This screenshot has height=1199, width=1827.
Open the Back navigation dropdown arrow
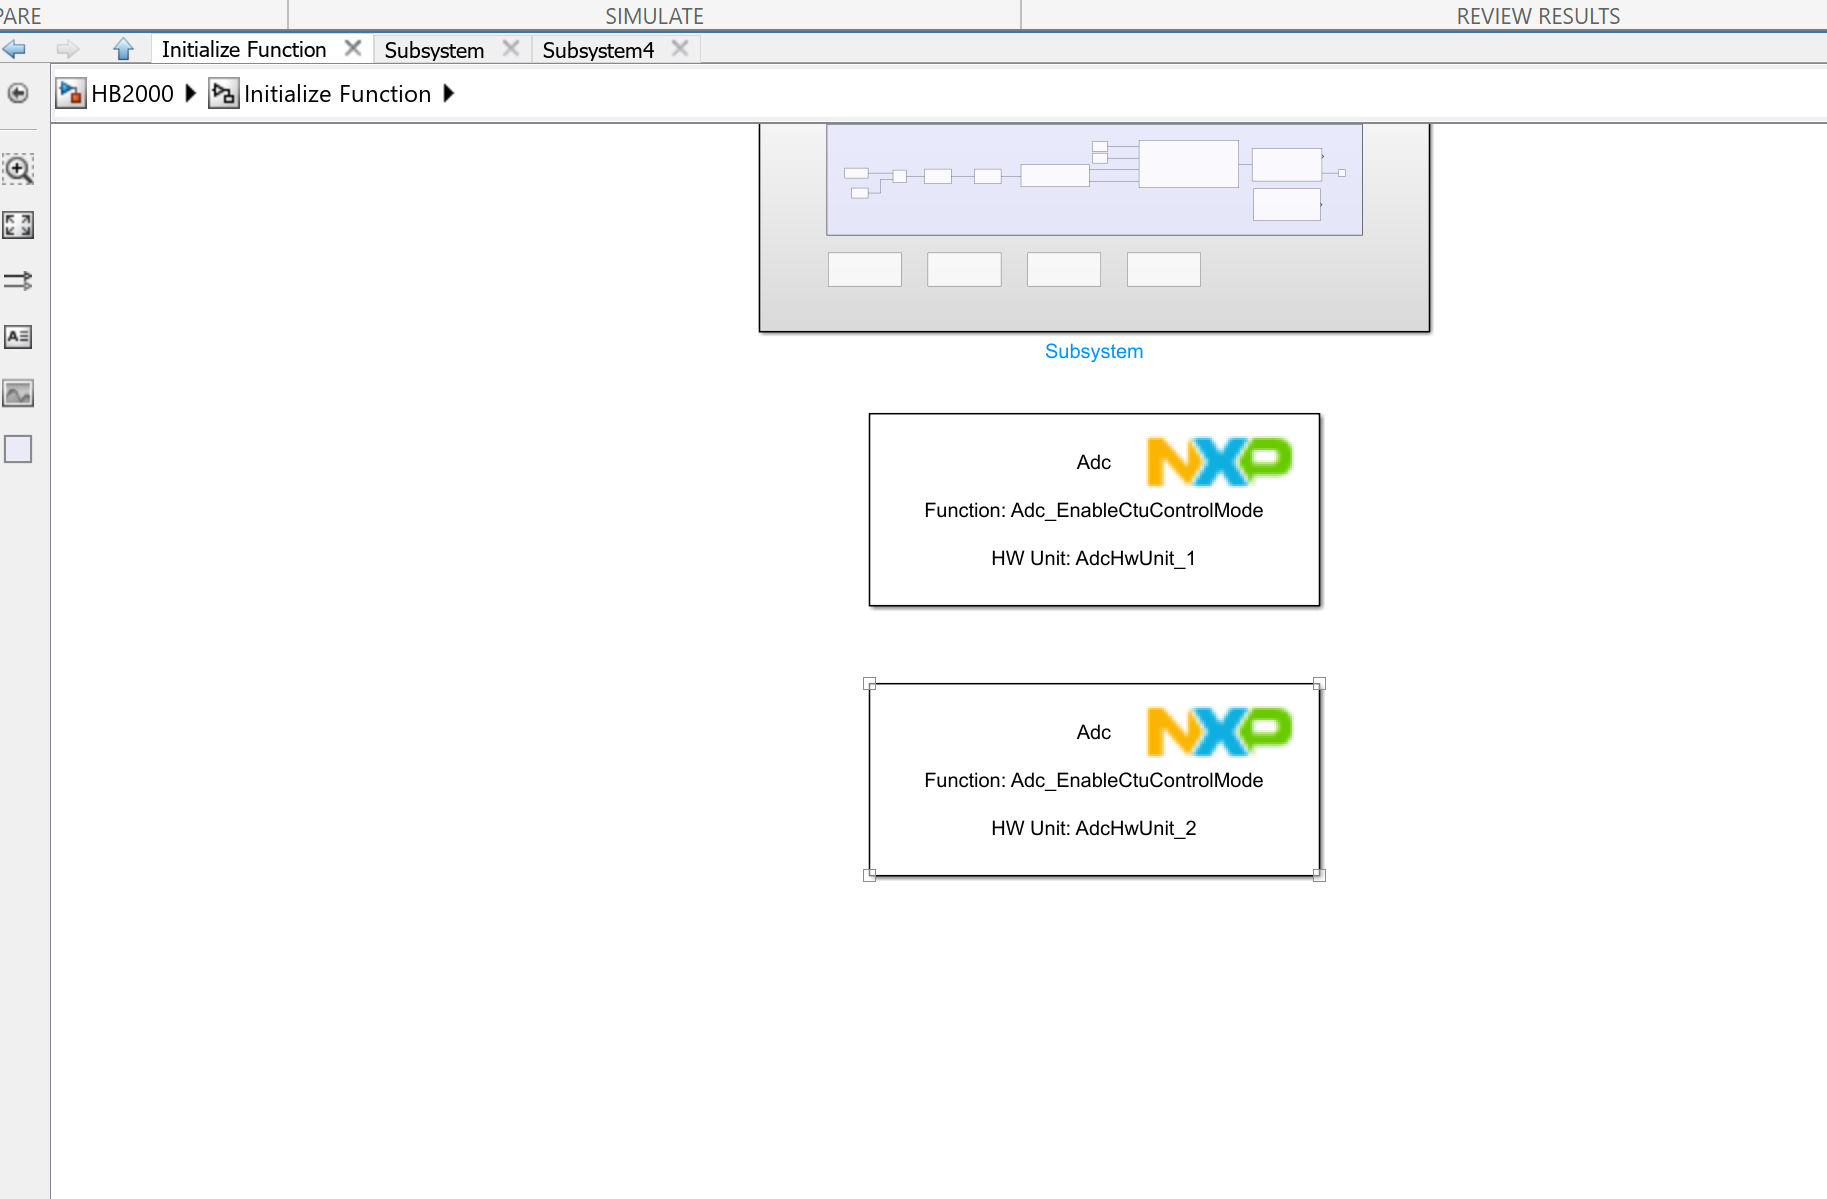tap(14, 48)
